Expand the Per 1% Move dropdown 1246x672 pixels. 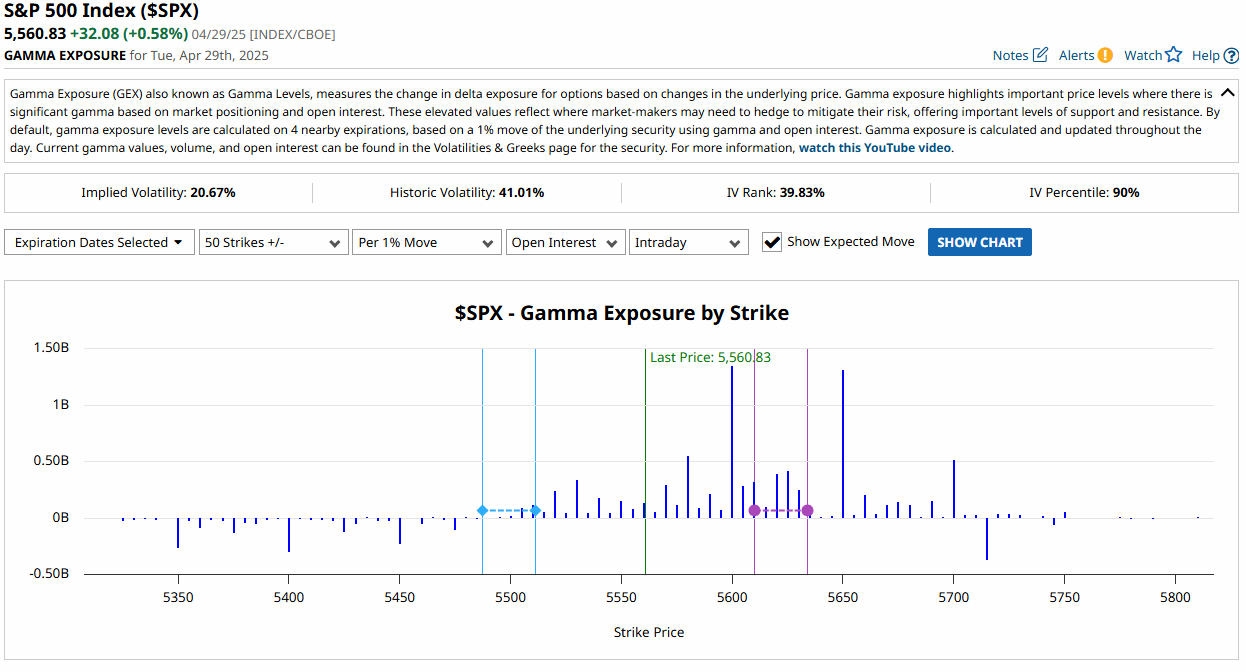tap(427, 242)
